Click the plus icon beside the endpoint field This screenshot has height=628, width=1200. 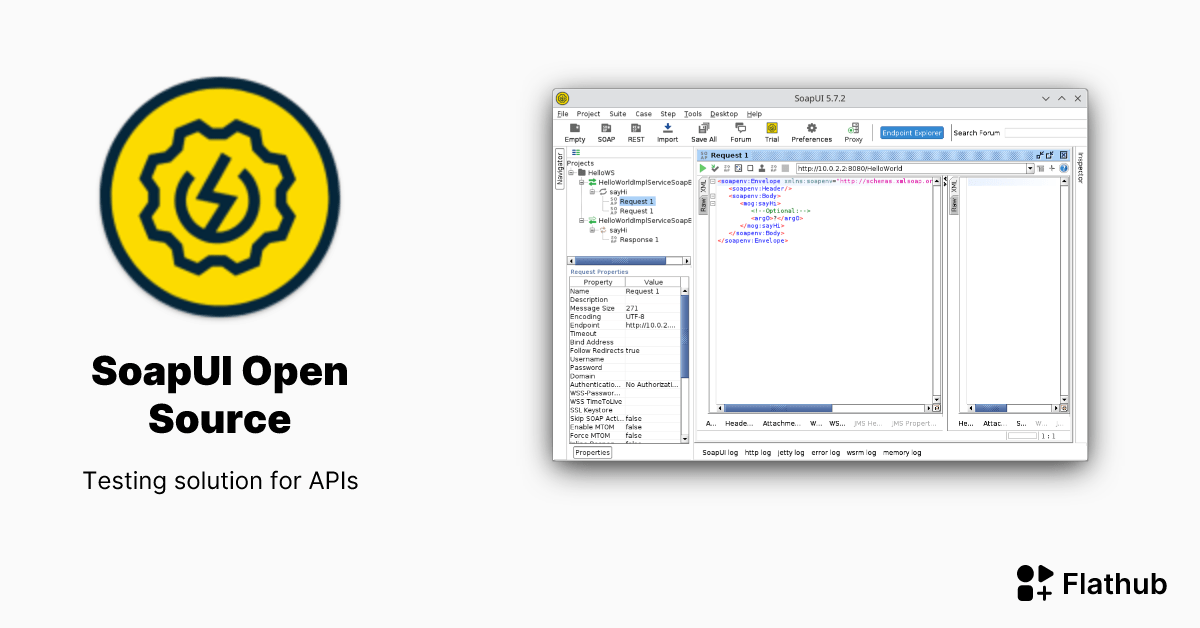tap(1051, 168)
